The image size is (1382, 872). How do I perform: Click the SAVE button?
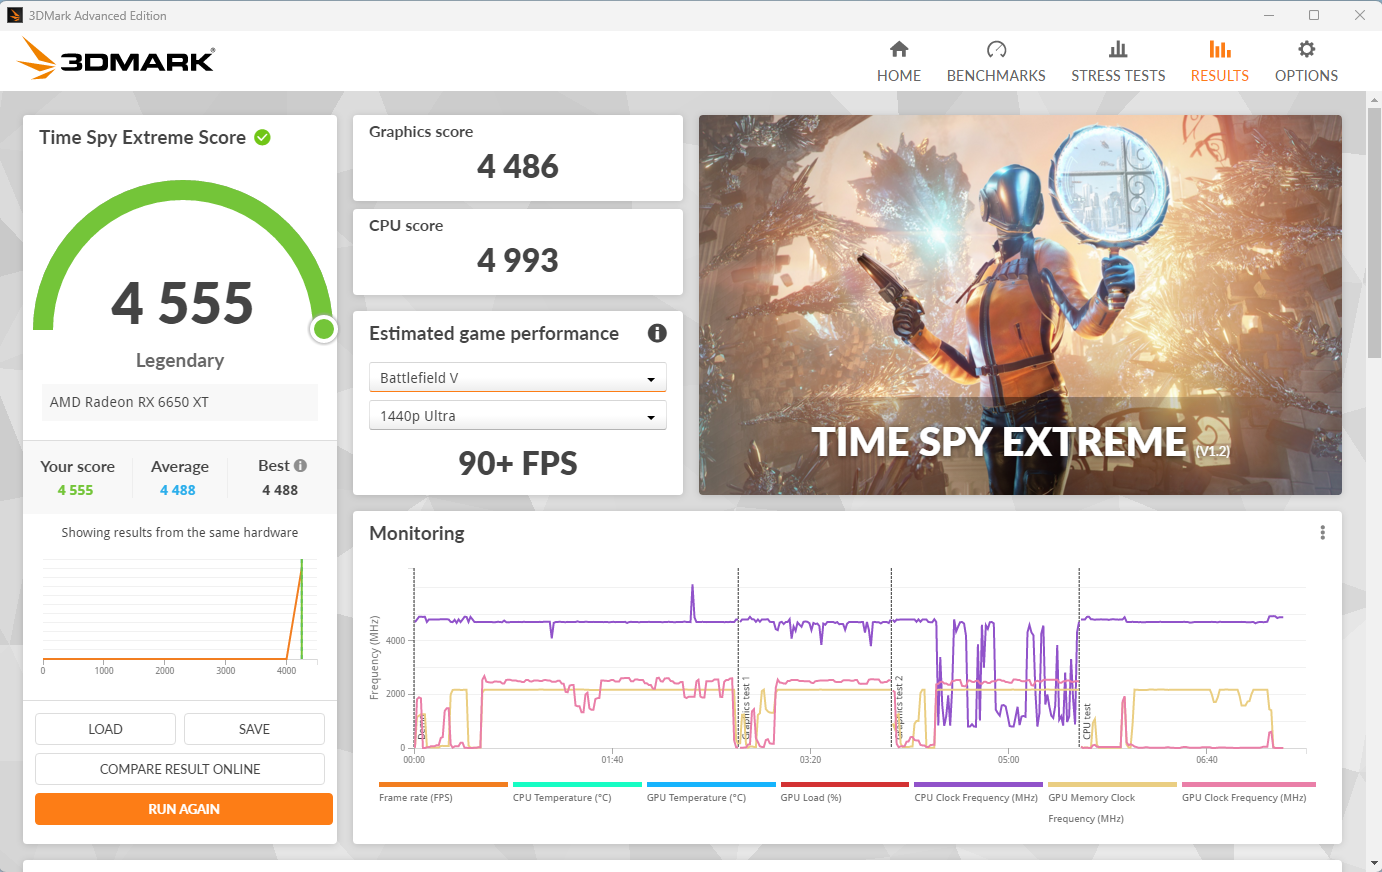[254, 729]
